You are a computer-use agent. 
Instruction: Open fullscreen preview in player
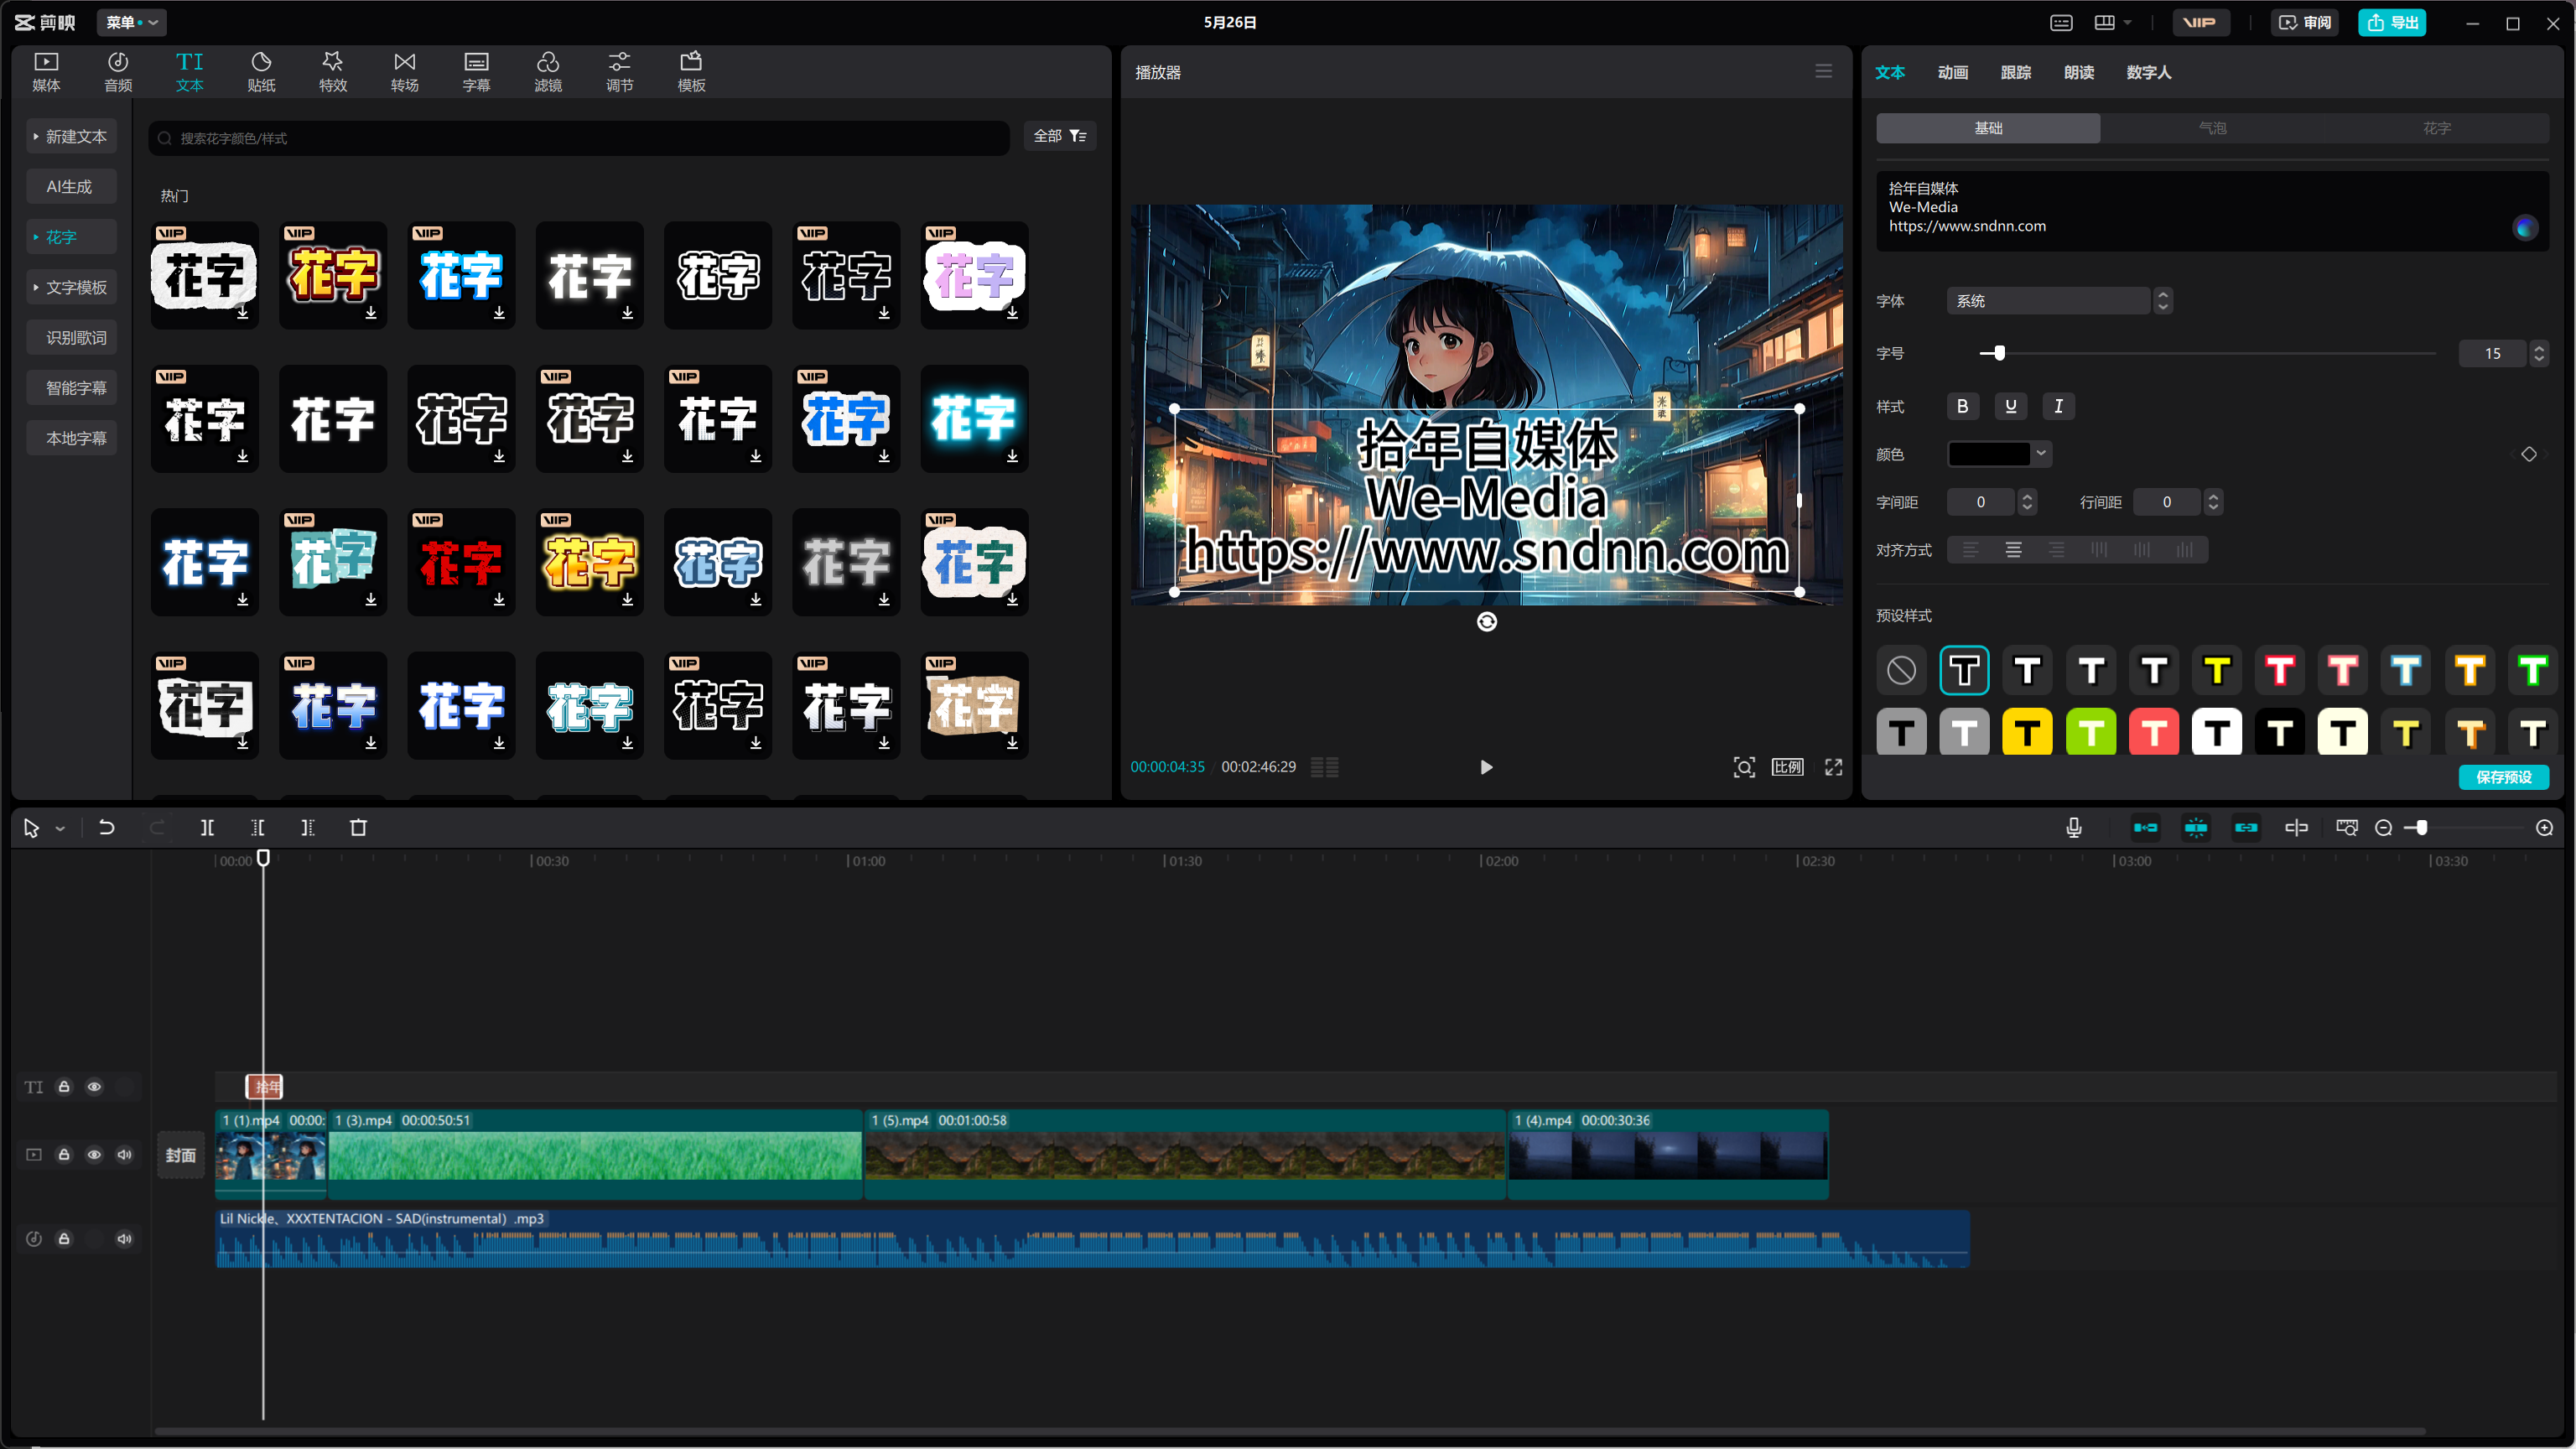(1833, 767)
